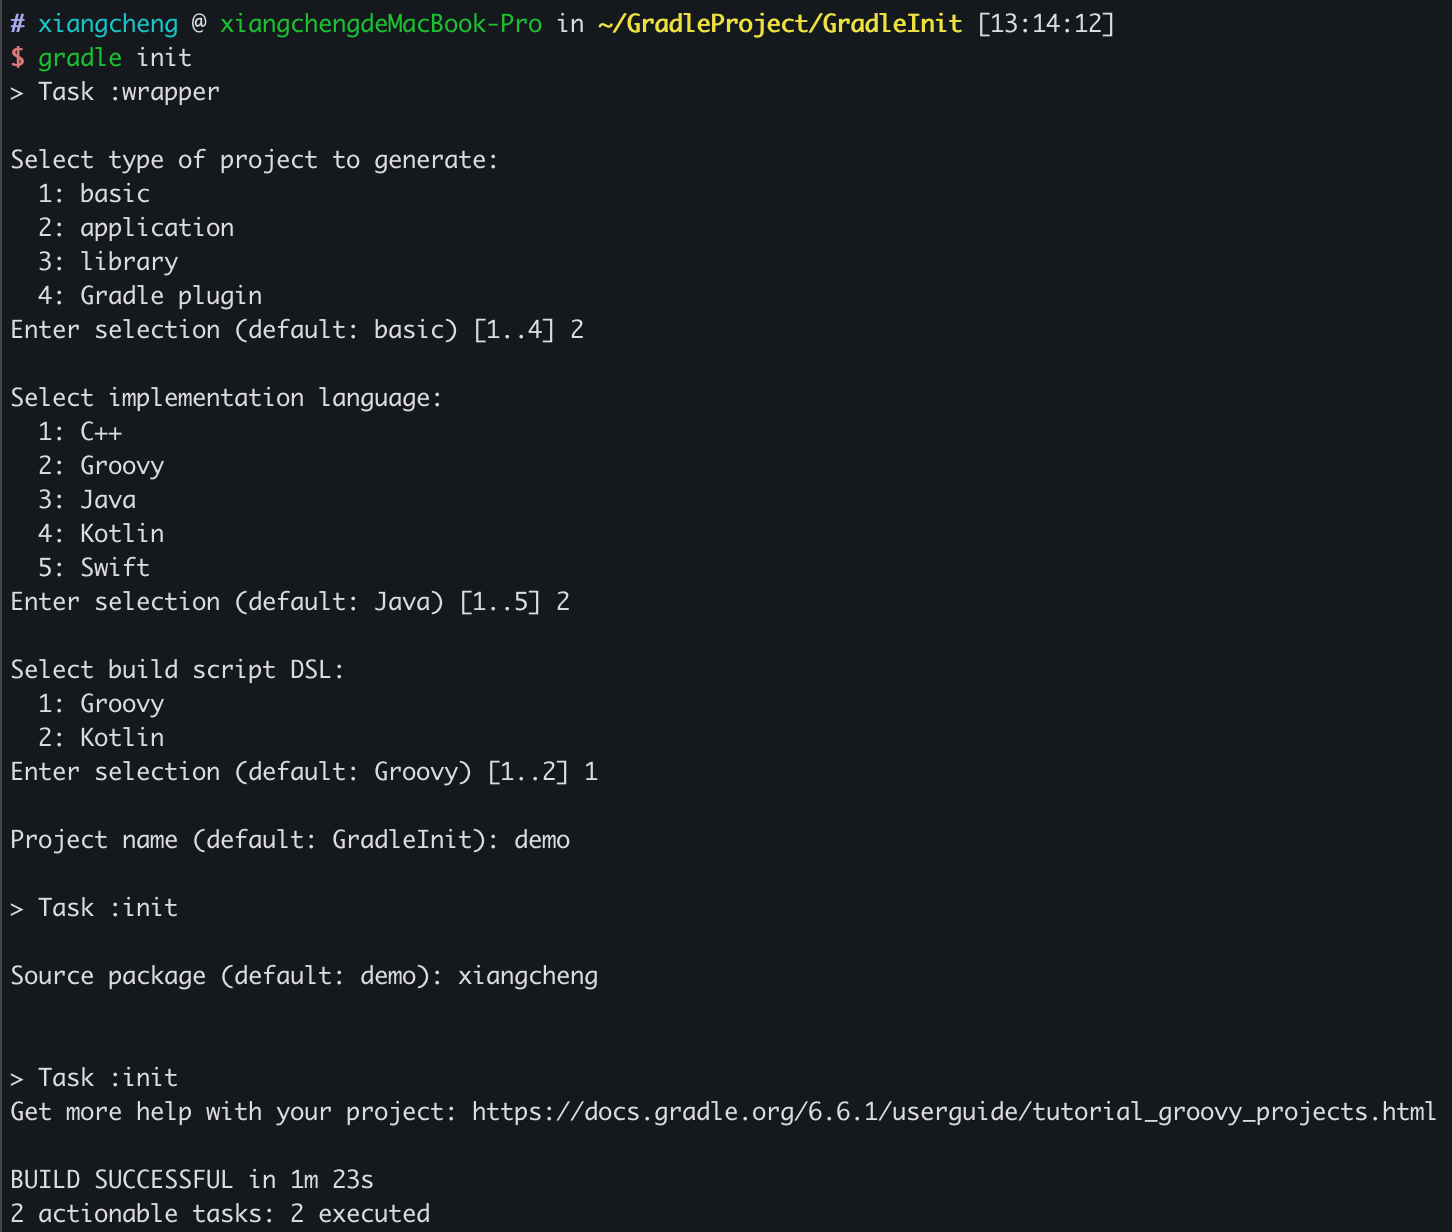Screen dimensions: 1452x1232
Task: Open the docs.gradle.org userguide URL
Action: (953, 1112)
